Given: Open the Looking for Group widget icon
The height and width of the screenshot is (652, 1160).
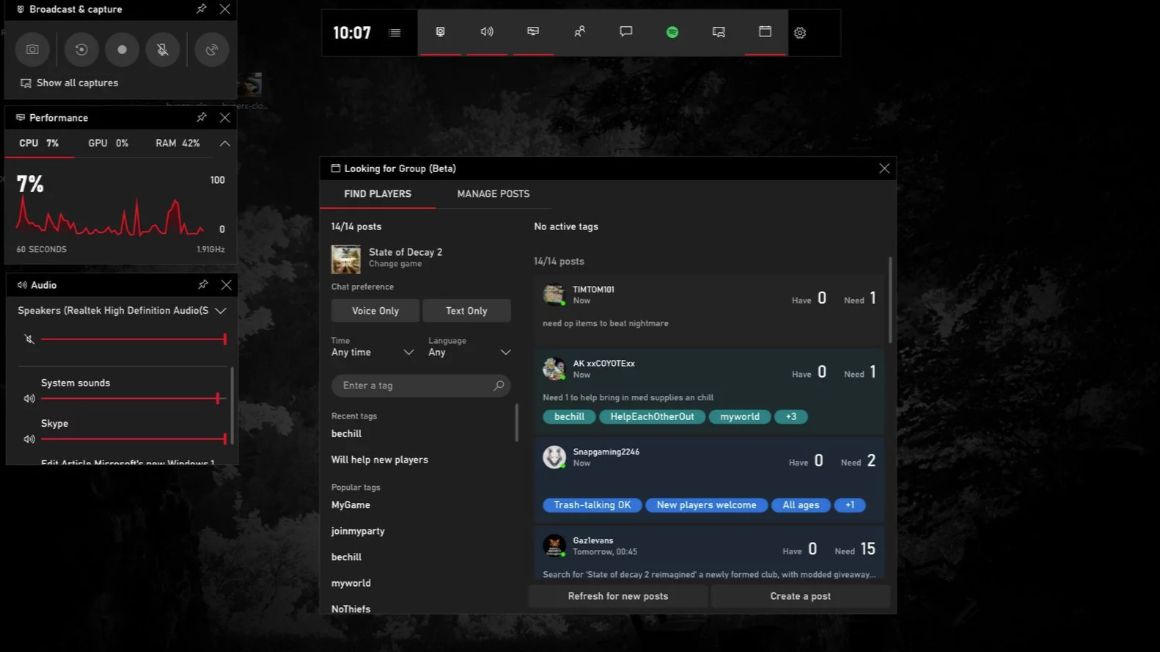Looking at the screenshot, I should coord(765,32).
